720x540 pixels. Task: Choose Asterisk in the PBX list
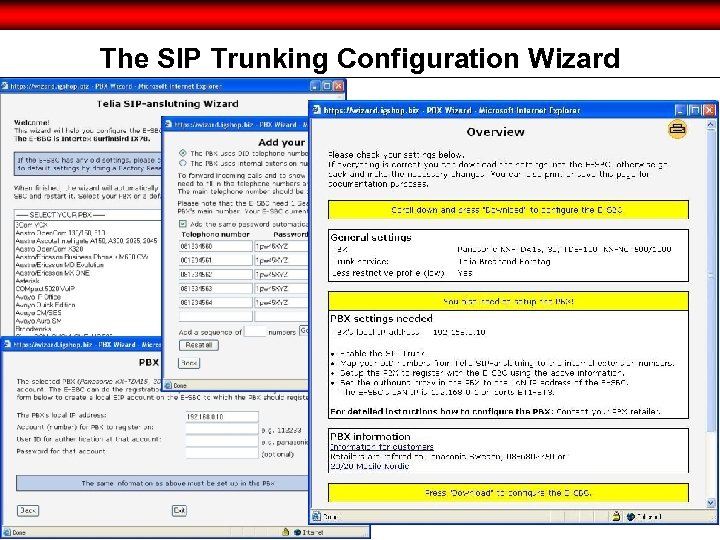coord(28,281)
